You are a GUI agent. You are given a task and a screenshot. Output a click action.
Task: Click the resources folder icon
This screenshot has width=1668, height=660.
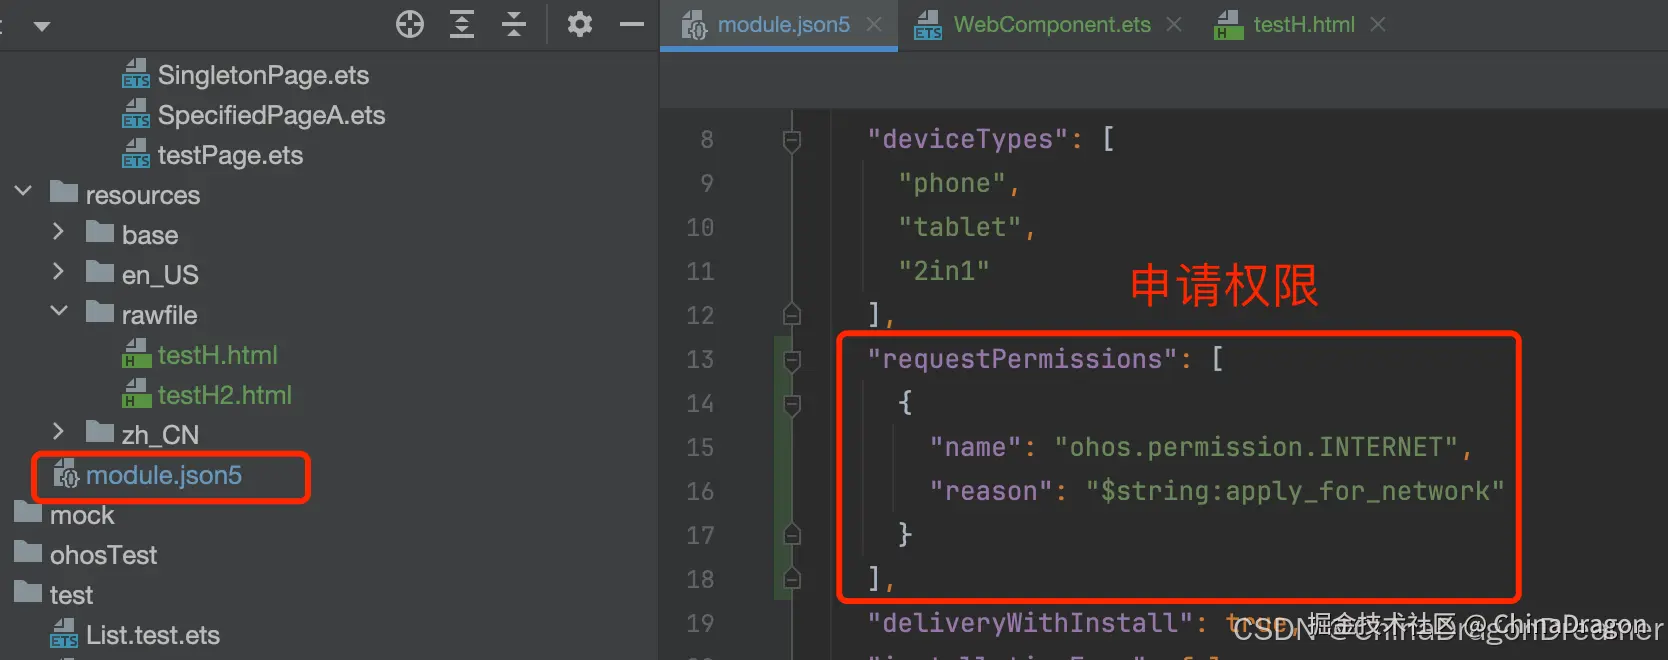(x=64, y=191)
